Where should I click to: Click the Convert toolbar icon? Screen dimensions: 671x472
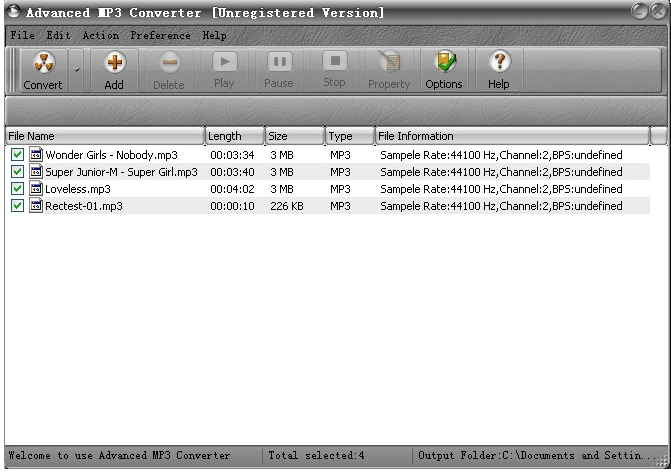click(x=44, y=62)
